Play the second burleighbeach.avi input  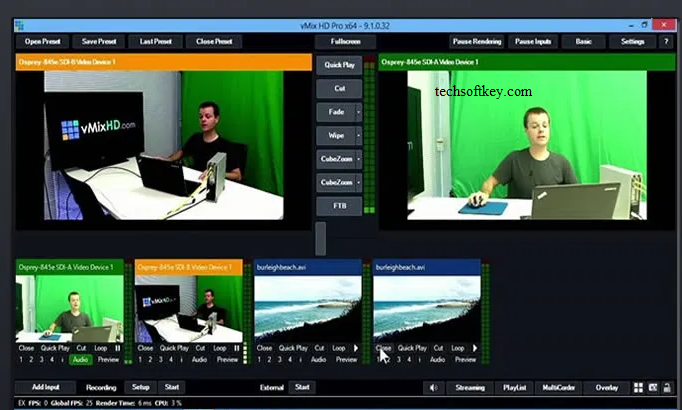pos(475,348)
